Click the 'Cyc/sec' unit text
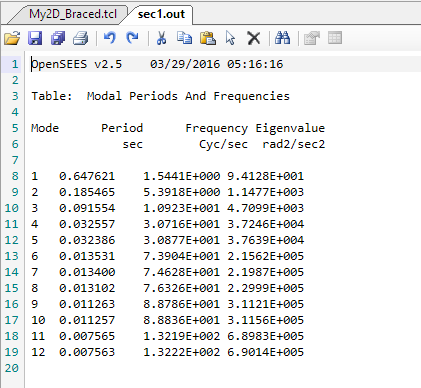421x388 pixels. (223, 144)
